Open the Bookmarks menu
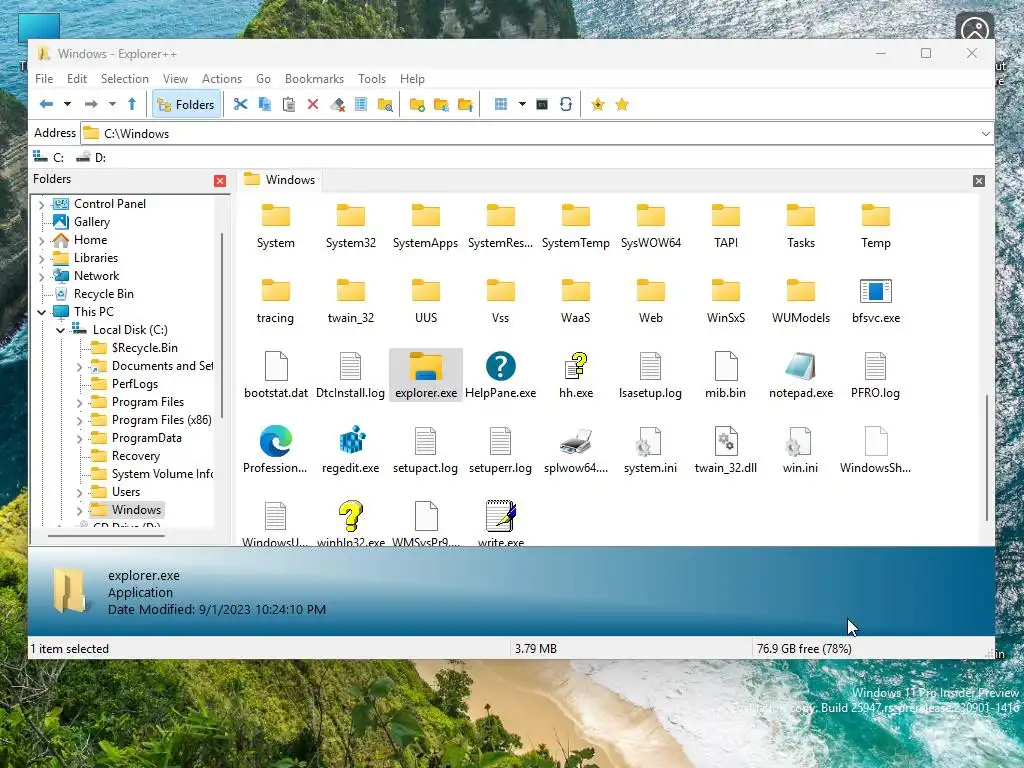 tap(314, 78)
